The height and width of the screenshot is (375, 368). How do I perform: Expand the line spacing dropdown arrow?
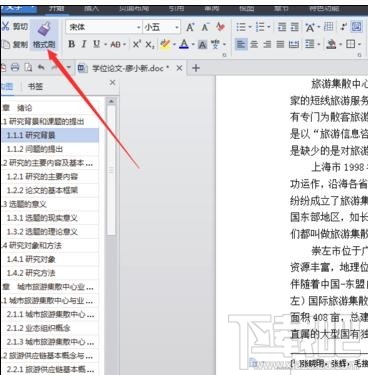pos(319,45)
